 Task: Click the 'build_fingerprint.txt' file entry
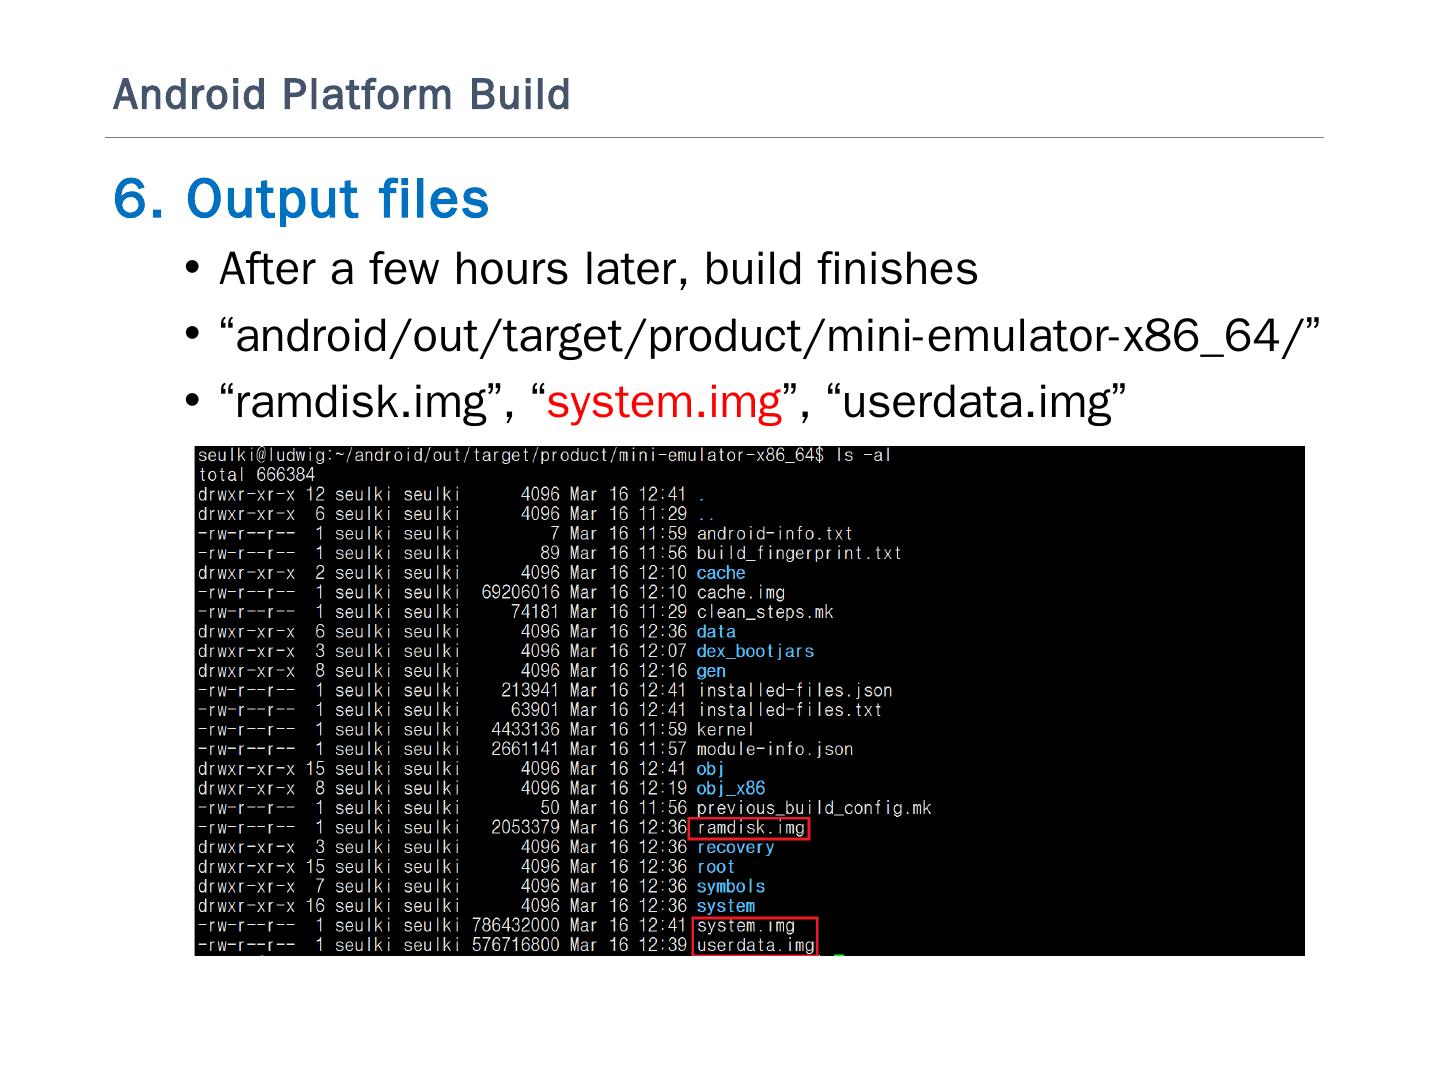799,553
